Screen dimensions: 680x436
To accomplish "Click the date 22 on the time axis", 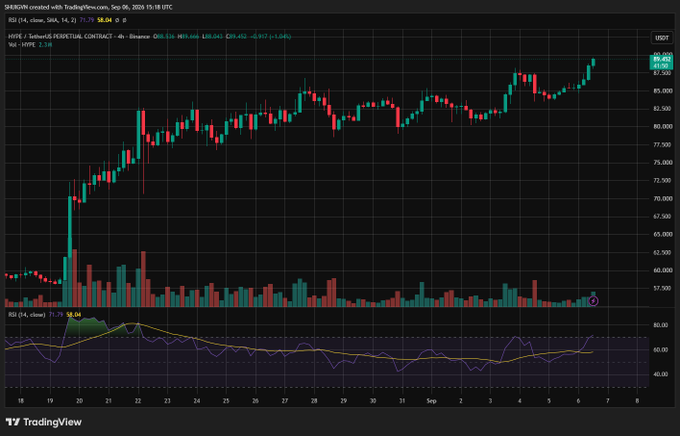I will coord(138,401).
